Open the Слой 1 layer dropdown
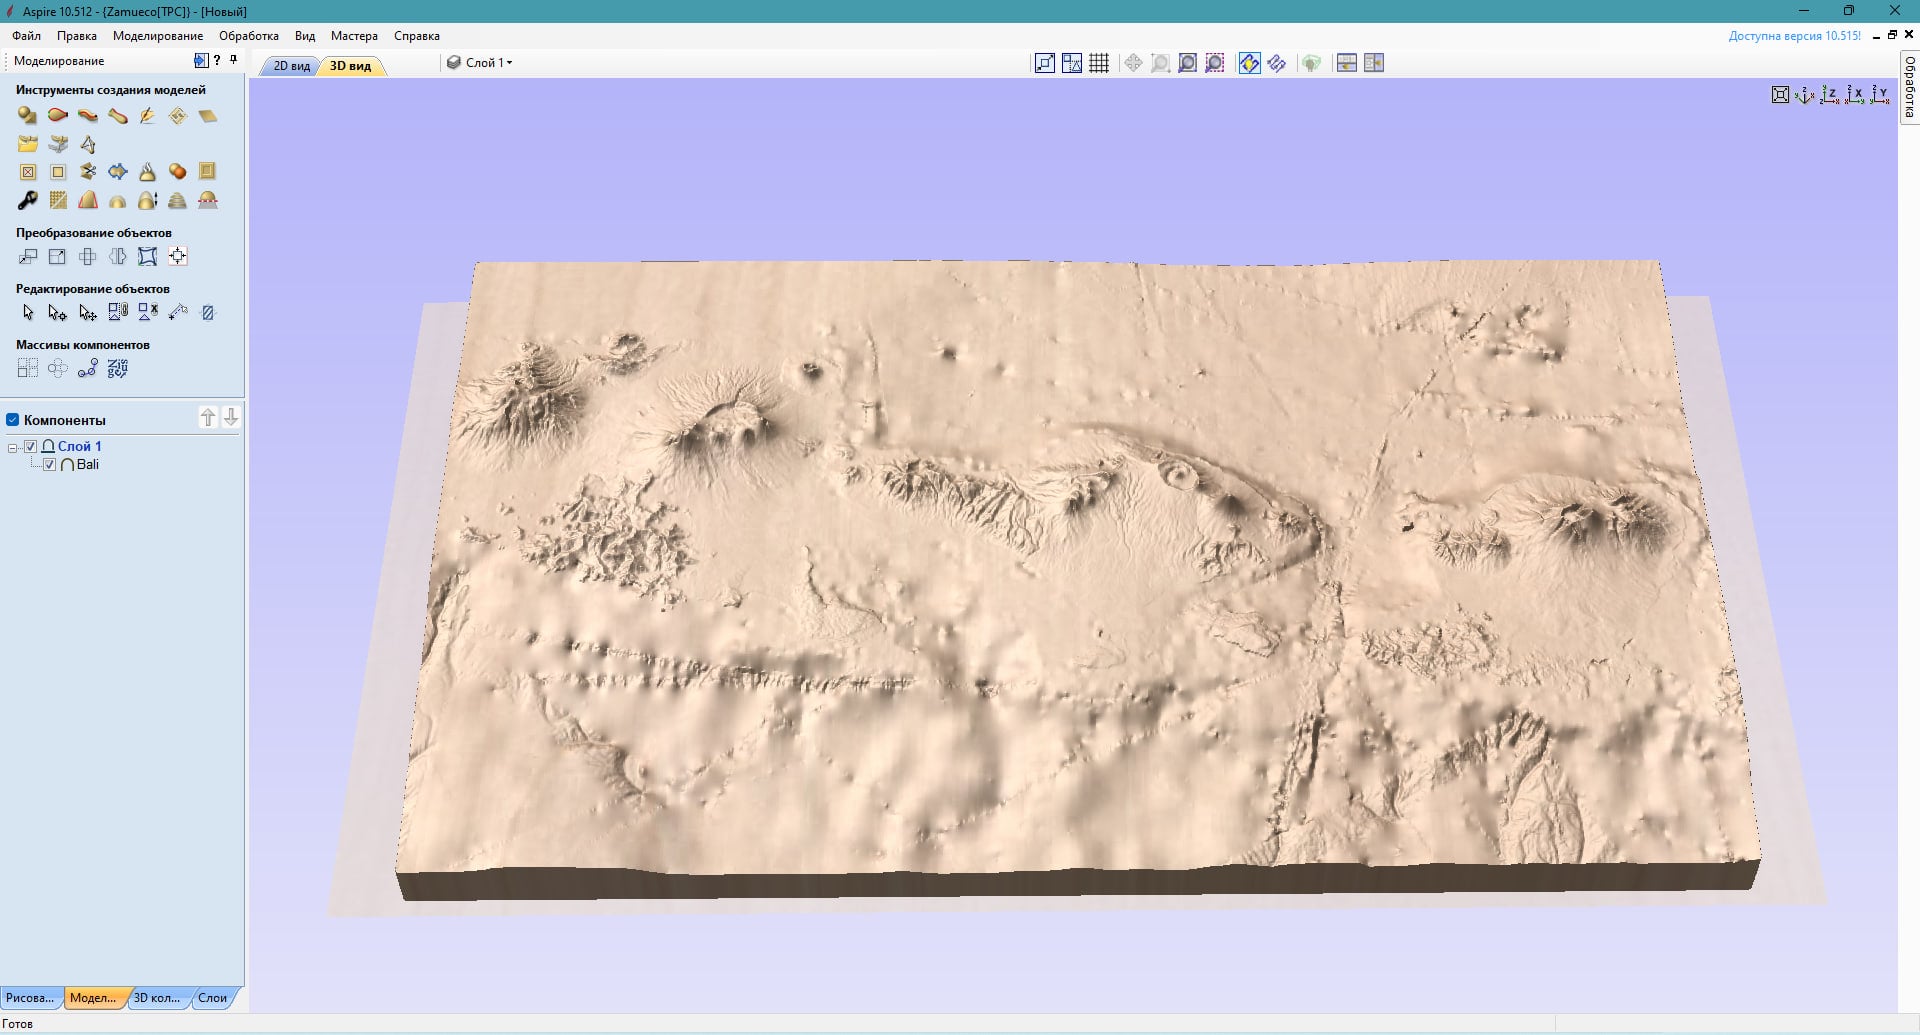Screen dimensions: 1920x1035 click(480, 62)
